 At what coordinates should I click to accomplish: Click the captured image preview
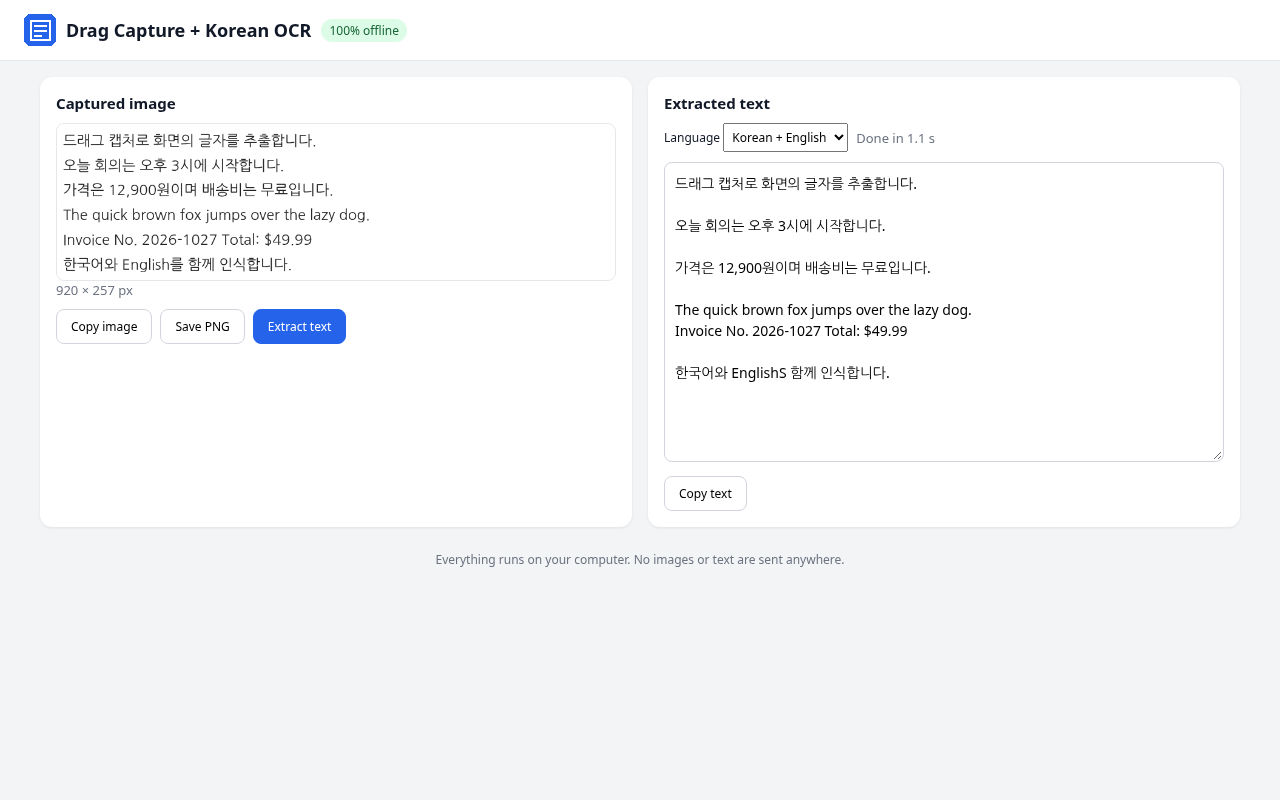tap(336, 202)
